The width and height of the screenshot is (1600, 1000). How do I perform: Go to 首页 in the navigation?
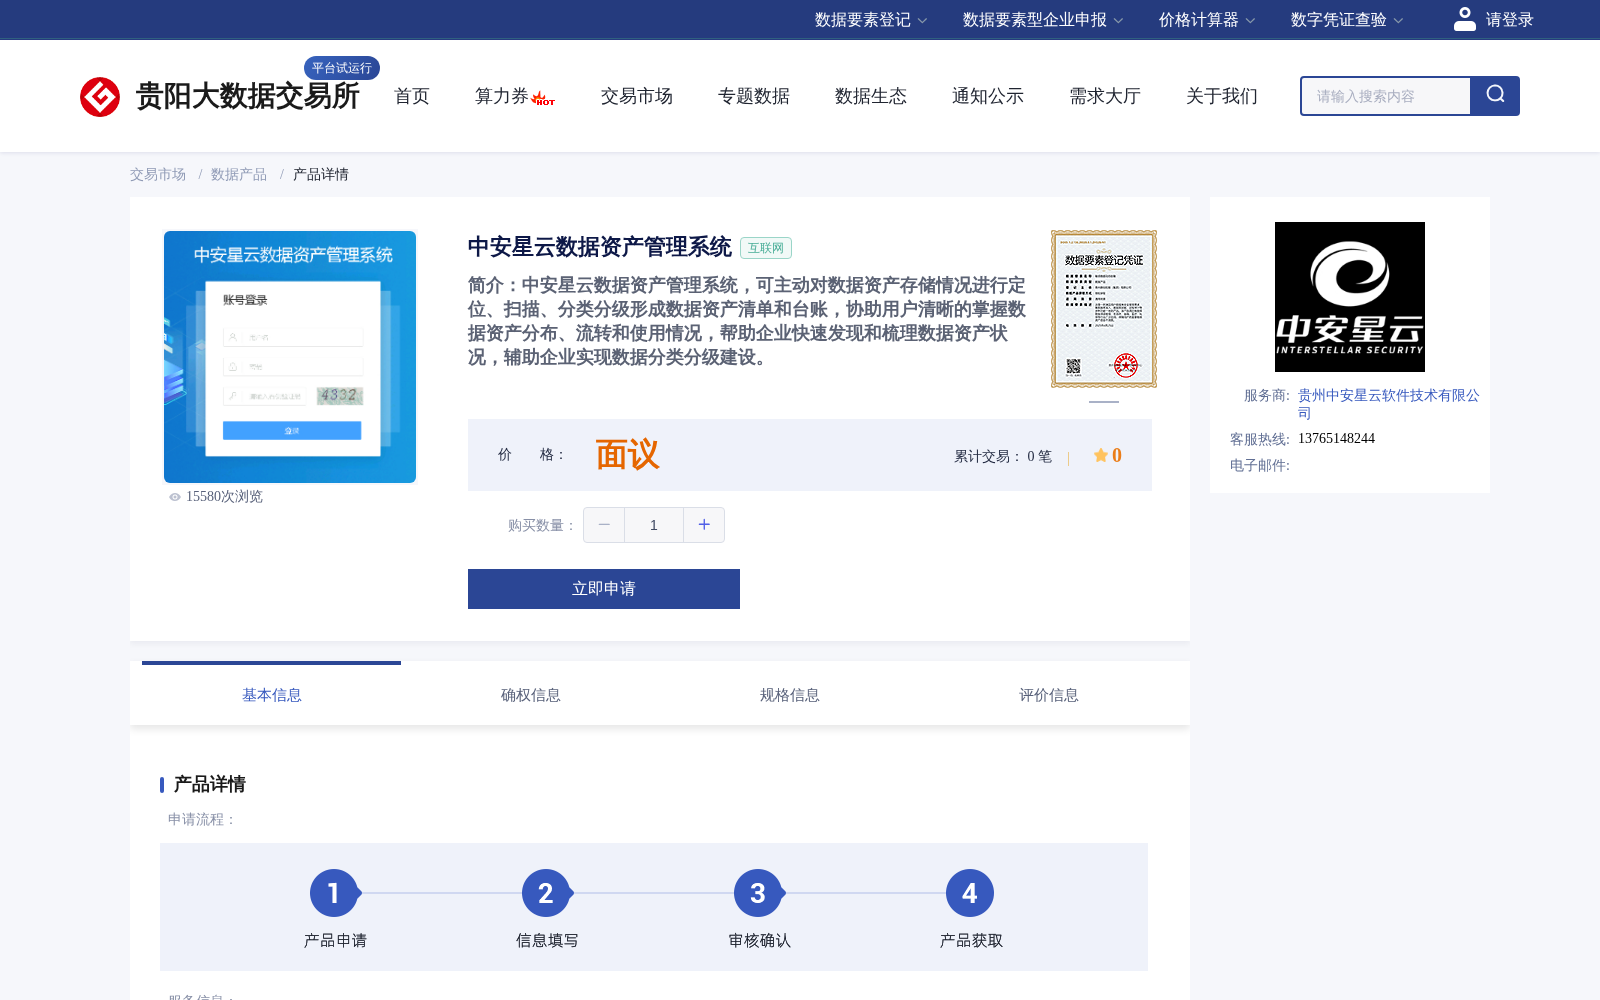[412, 96]
